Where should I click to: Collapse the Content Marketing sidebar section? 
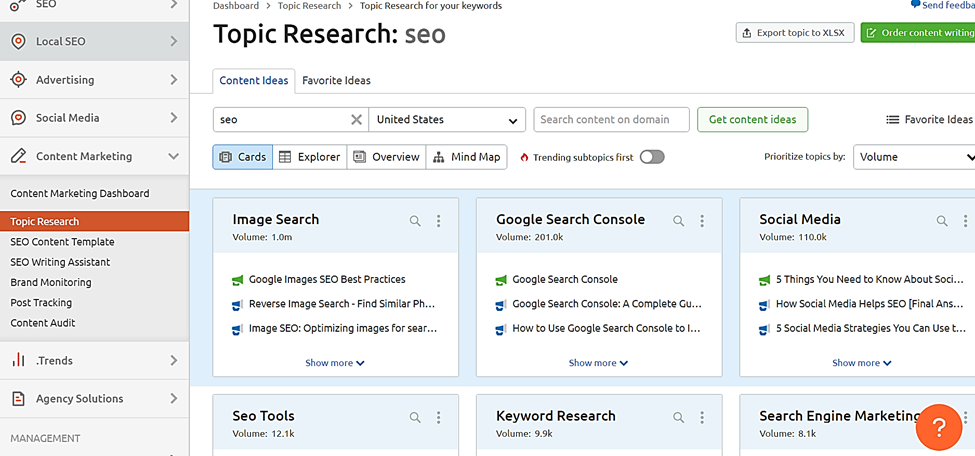pos(173,156)
